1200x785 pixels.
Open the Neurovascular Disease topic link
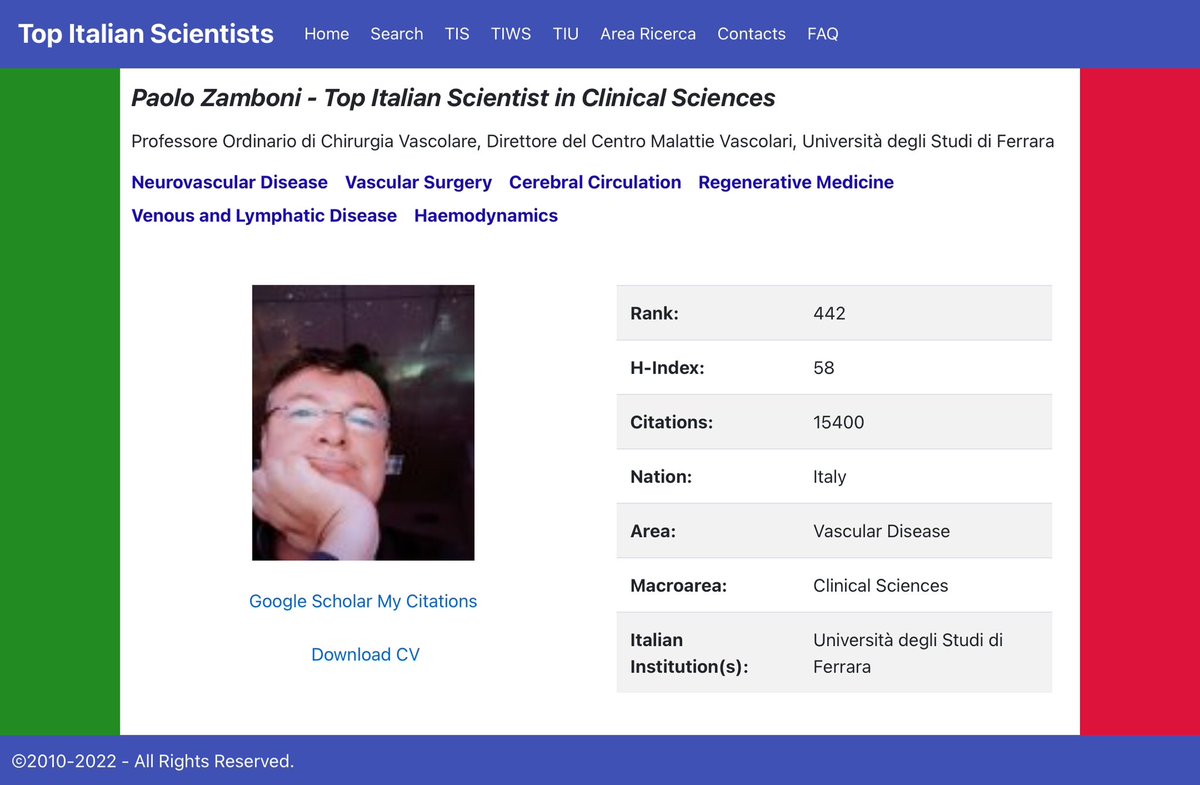coord(229,182)
